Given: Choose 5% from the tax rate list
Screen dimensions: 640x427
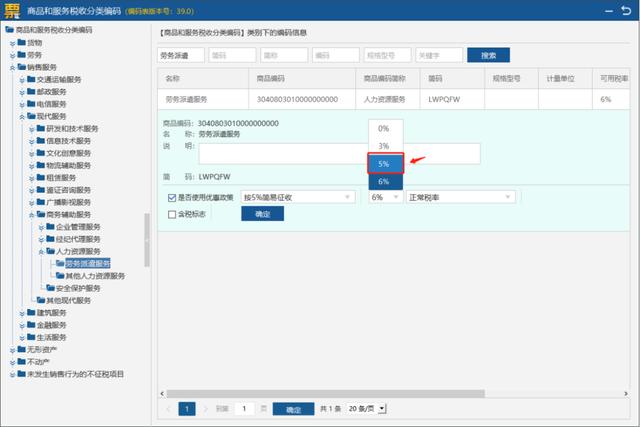Looking at the screenshot, I should [x=385, y=163].
